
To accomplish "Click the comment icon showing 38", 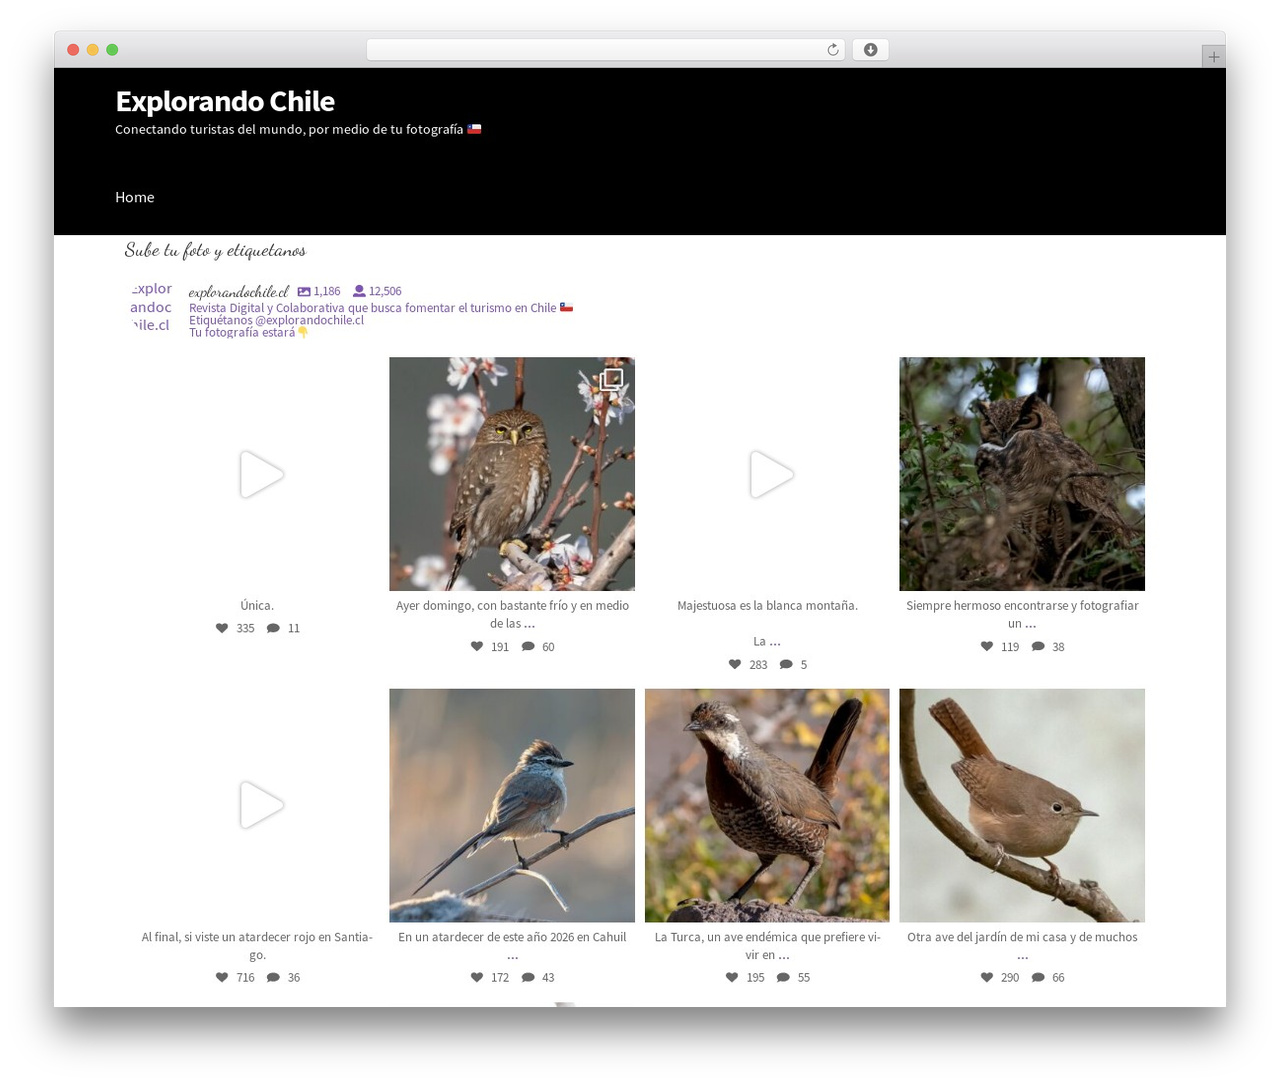I will 1038,647.
